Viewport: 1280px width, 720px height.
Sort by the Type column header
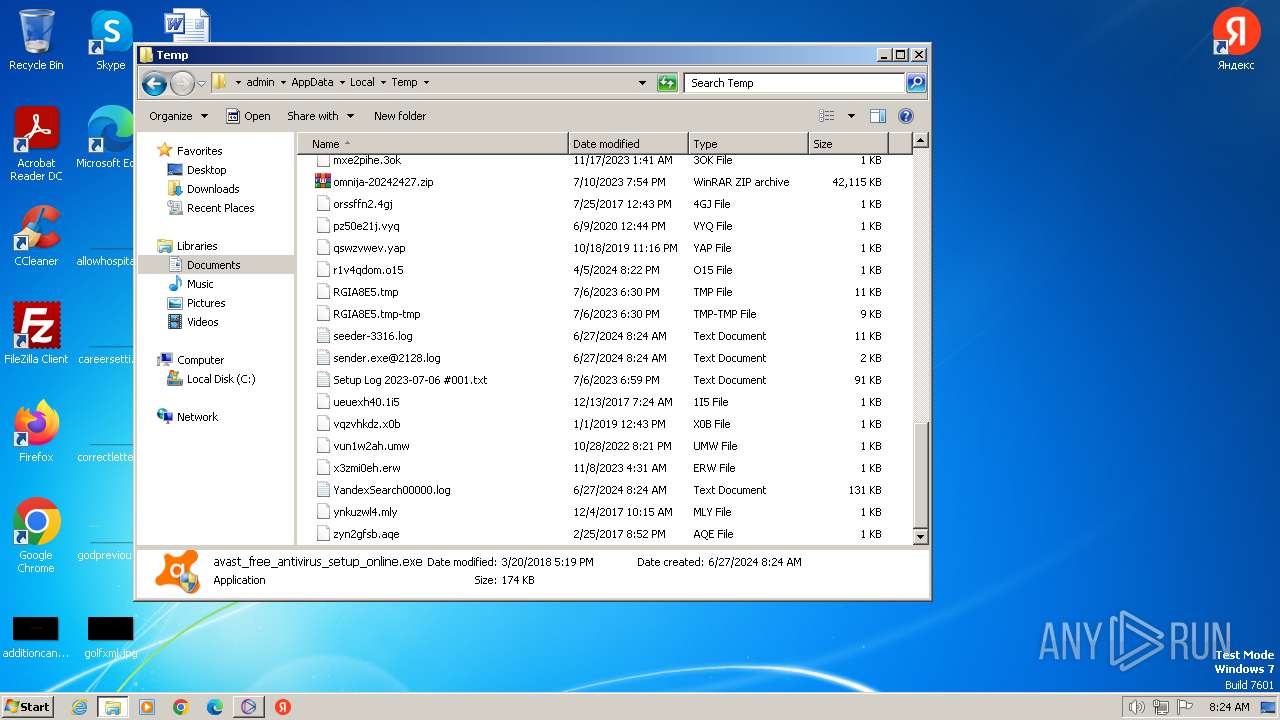tap(748, 144)
